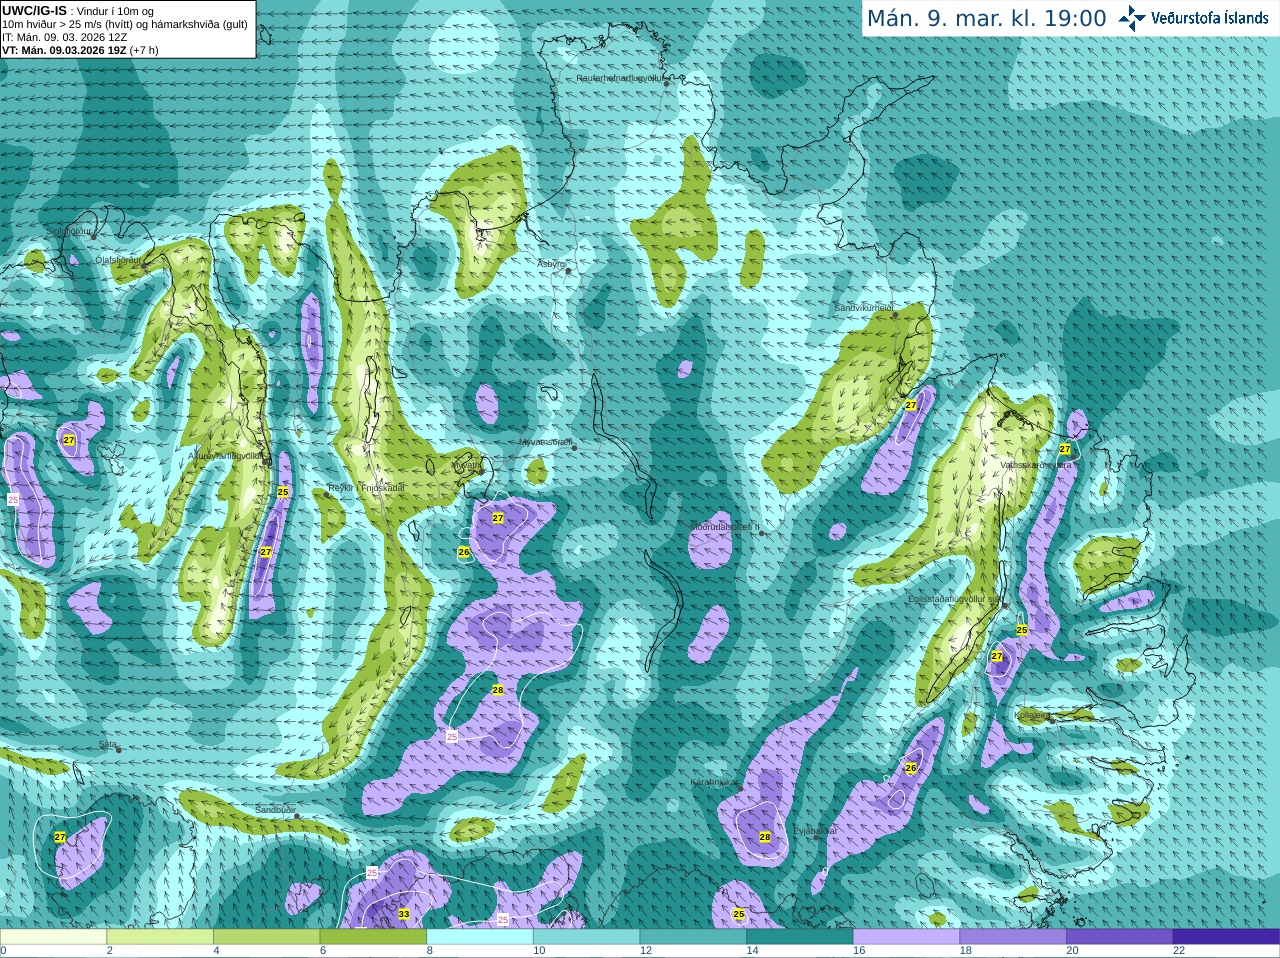Viewport: 1280px width, 958px height.
Task: Select the 16–18 m/s lavender legend swatch
Action: (x=906, y=936)
